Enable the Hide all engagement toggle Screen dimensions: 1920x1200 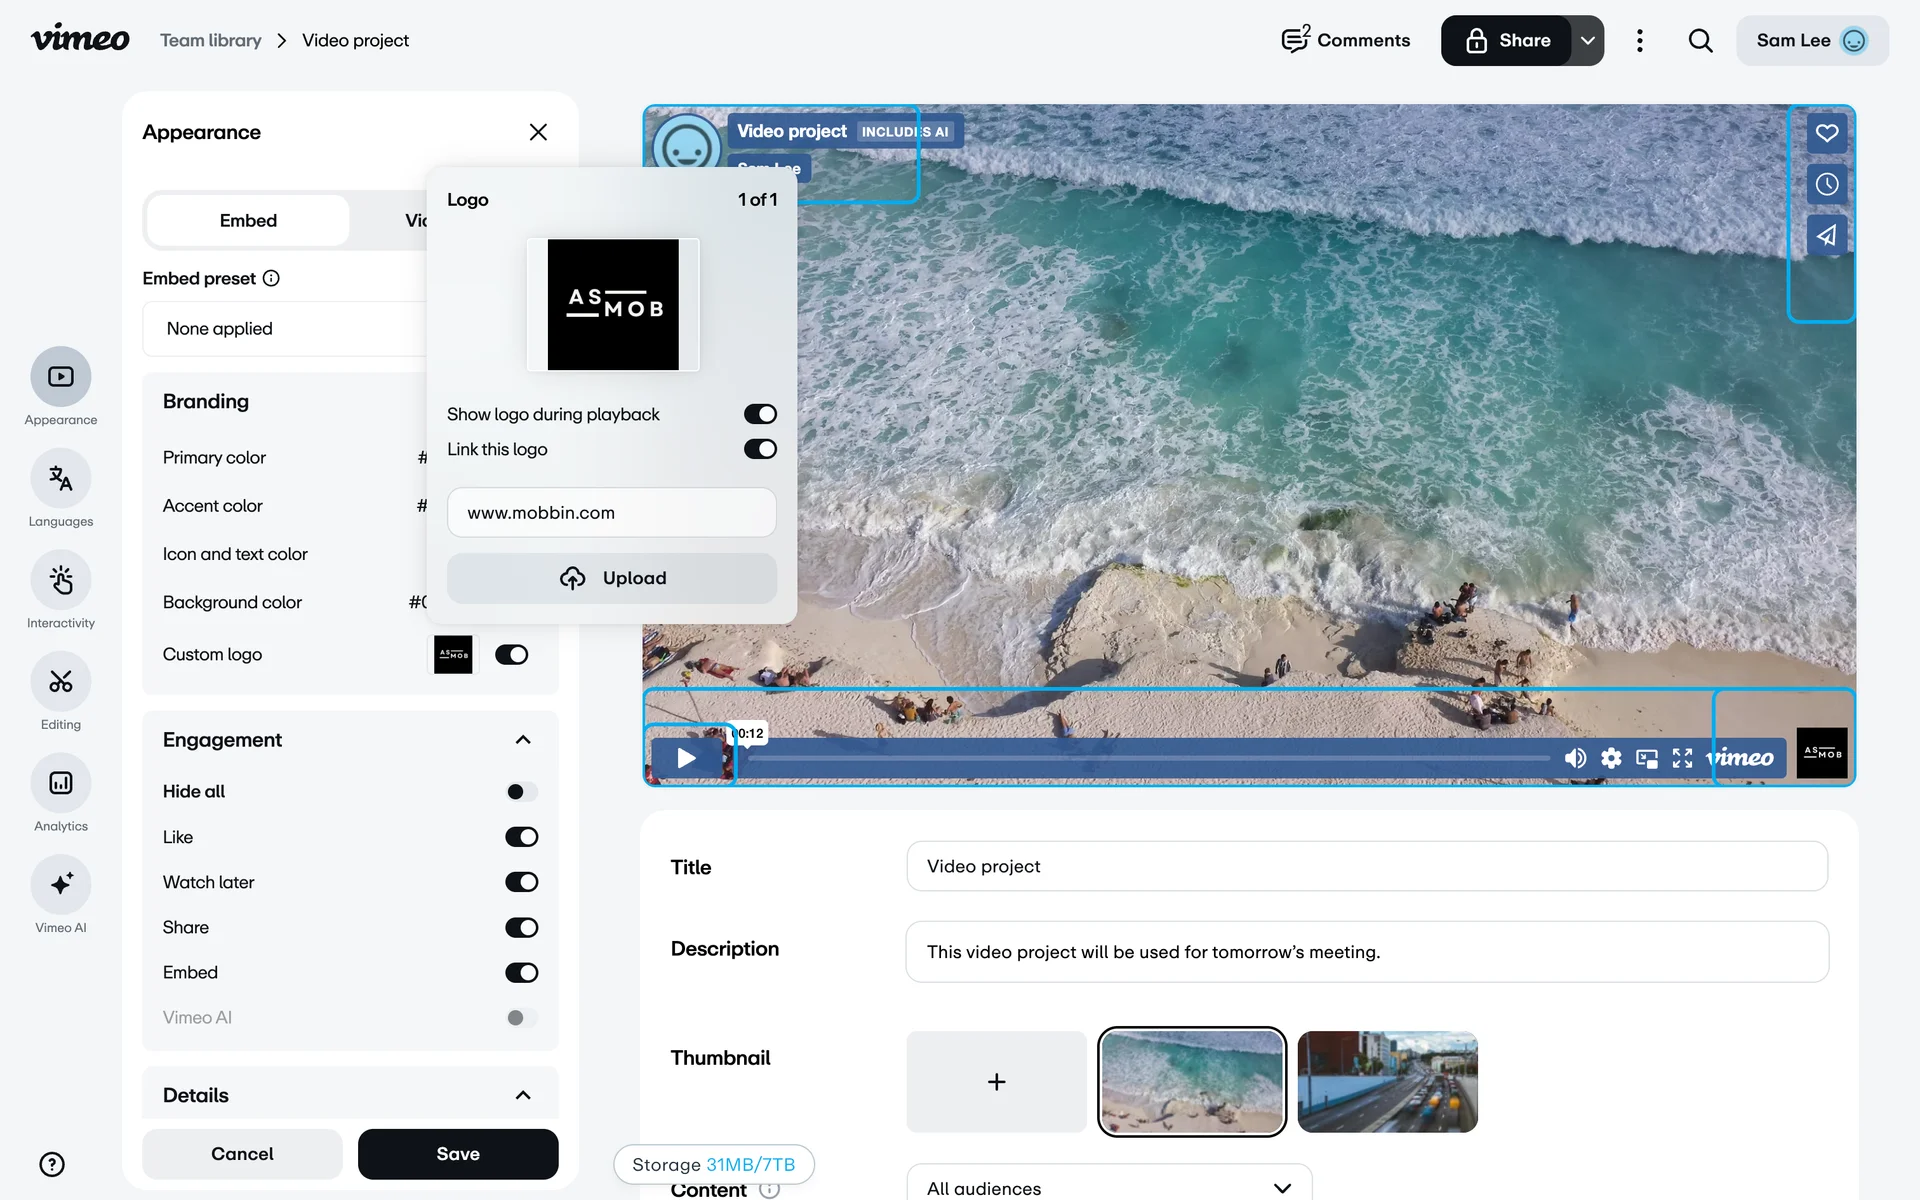tap(521, 792)
